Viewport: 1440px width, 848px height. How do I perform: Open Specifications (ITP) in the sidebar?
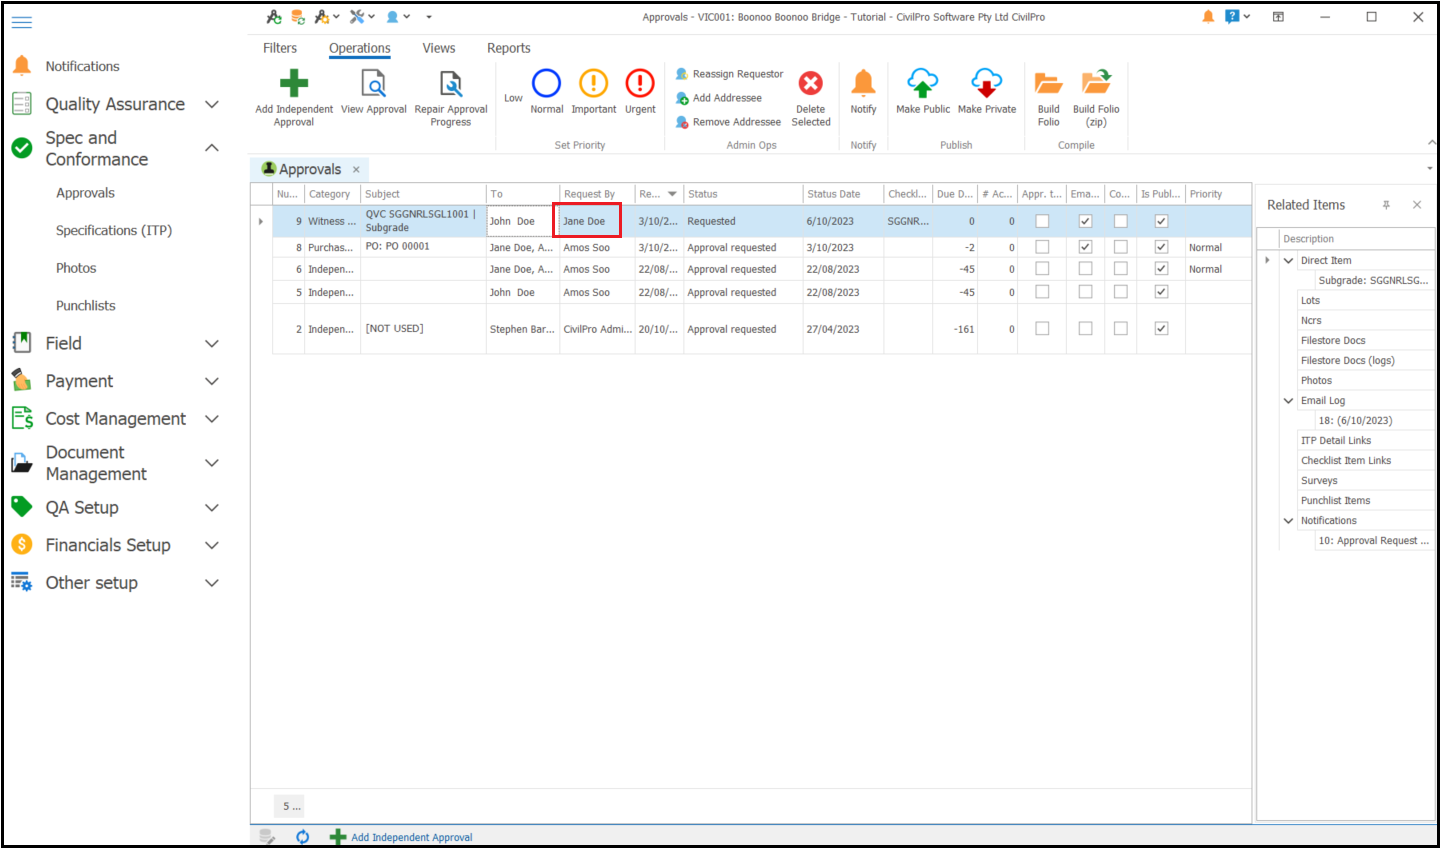pos(114,230)
